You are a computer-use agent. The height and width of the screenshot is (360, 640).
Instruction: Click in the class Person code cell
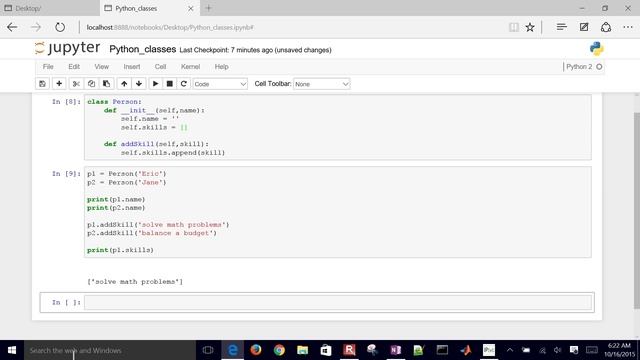click(x=338, y=127)
